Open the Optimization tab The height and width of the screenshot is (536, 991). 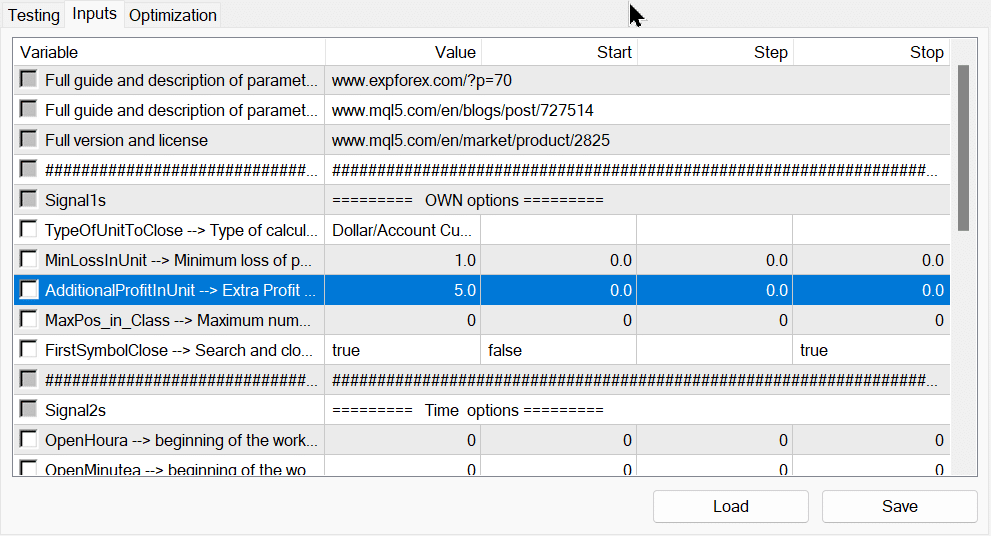click(172, 15)
